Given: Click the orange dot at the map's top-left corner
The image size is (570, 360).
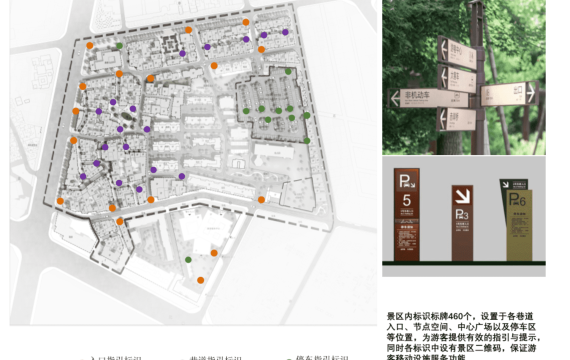Looking at the screenshot, I should tap(89, 45).
